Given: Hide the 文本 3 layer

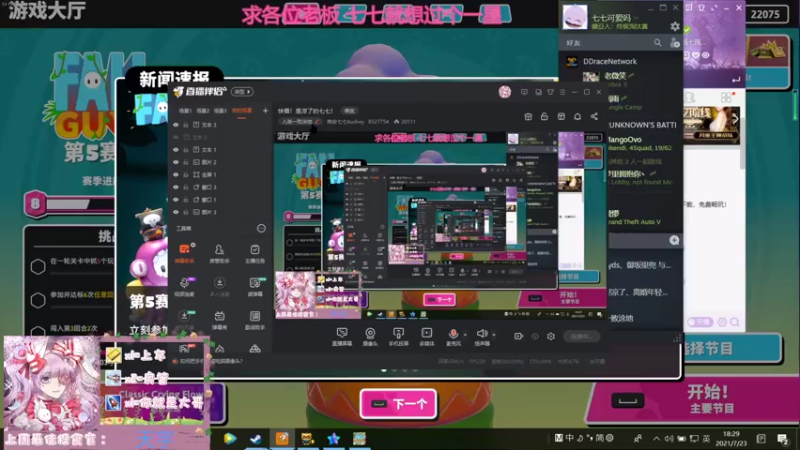Looking at the screenshot, I should pyautogui.click(x=176, y=124).
